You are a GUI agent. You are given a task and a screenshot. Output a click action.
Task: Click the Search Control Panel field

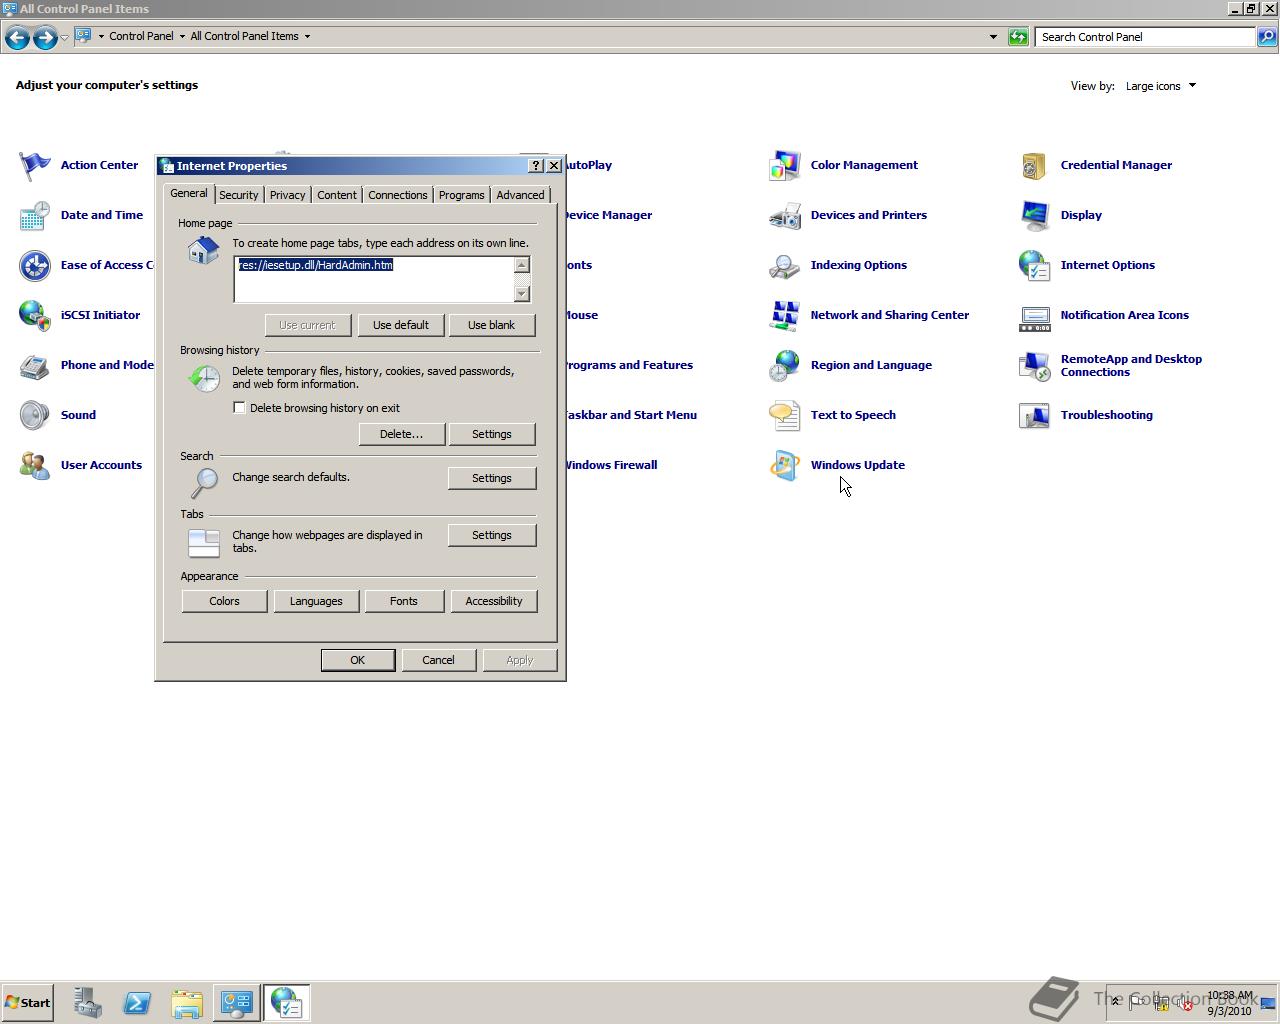point(1145,37)
